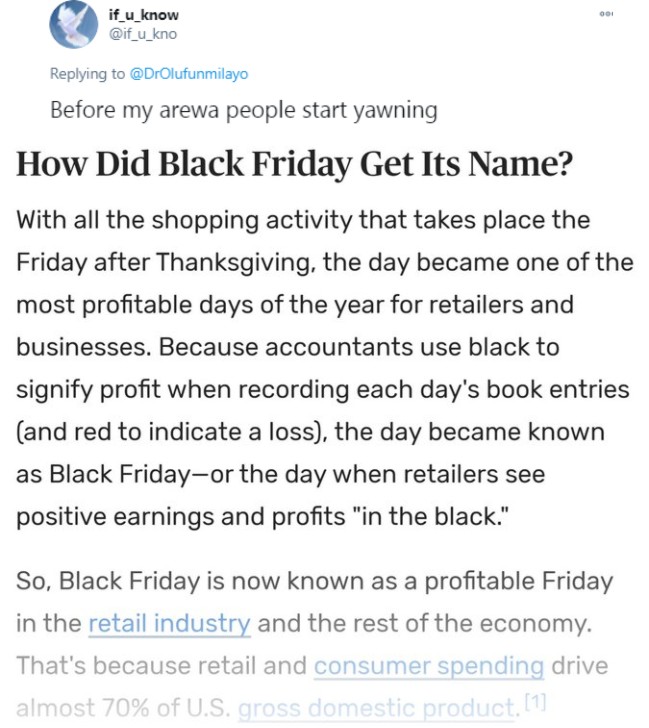Click the 'Replying to' label
The width and height of the screenshot is (649, 728).
point(87,74)
